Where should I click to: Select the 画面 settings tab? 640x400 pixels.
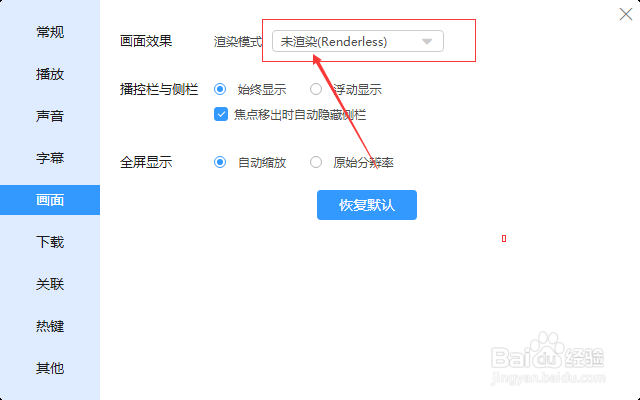[x=50, y=200]
